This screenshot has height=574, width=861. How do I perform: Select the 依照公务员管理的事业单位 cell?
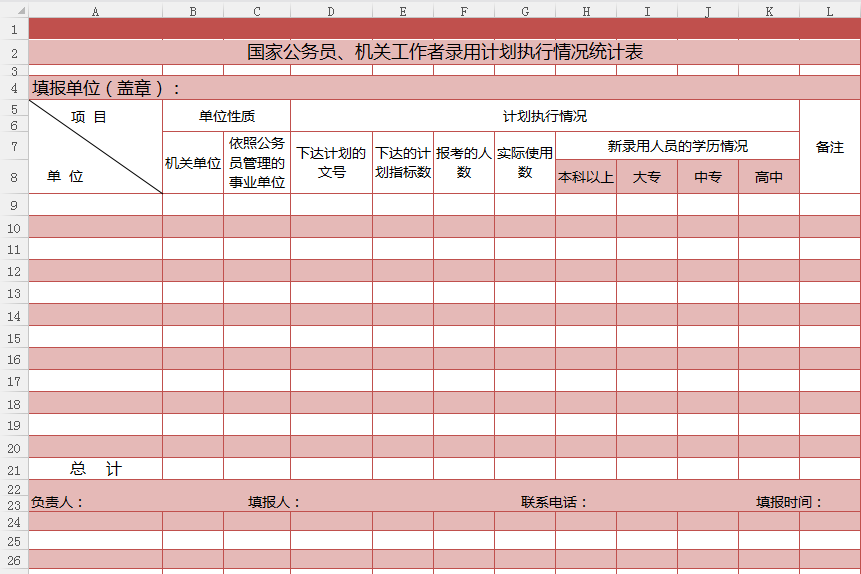pyautogui.click(x=257, y=163)
